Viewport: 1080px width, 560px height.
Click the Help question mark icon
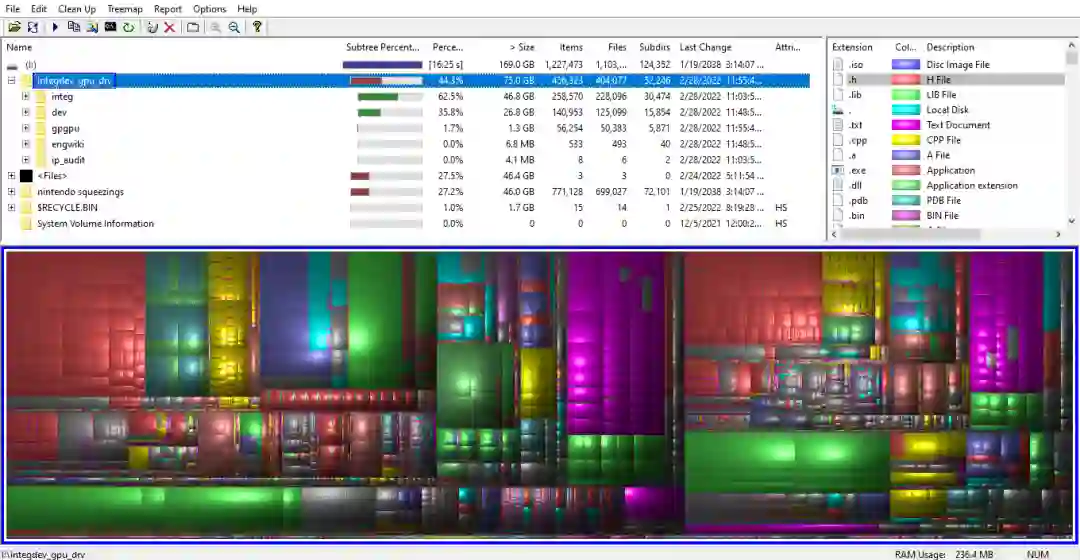(257, 28)
